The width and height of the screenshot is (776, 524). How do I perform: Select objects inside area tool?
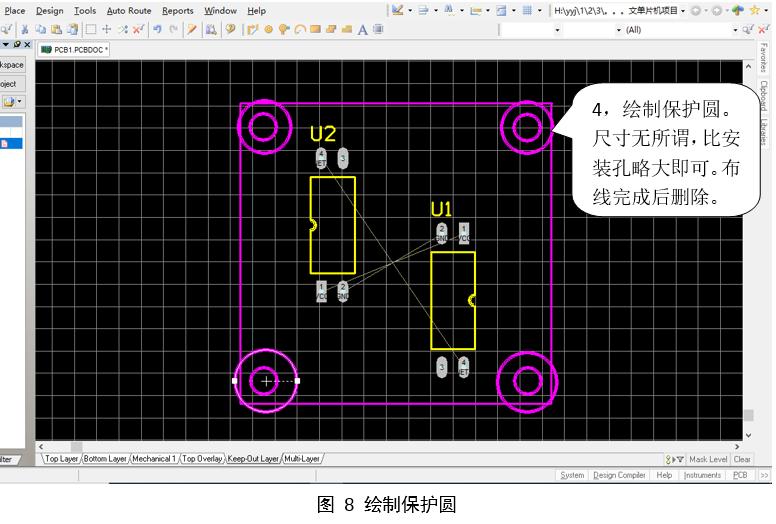(x=91, y=29)
